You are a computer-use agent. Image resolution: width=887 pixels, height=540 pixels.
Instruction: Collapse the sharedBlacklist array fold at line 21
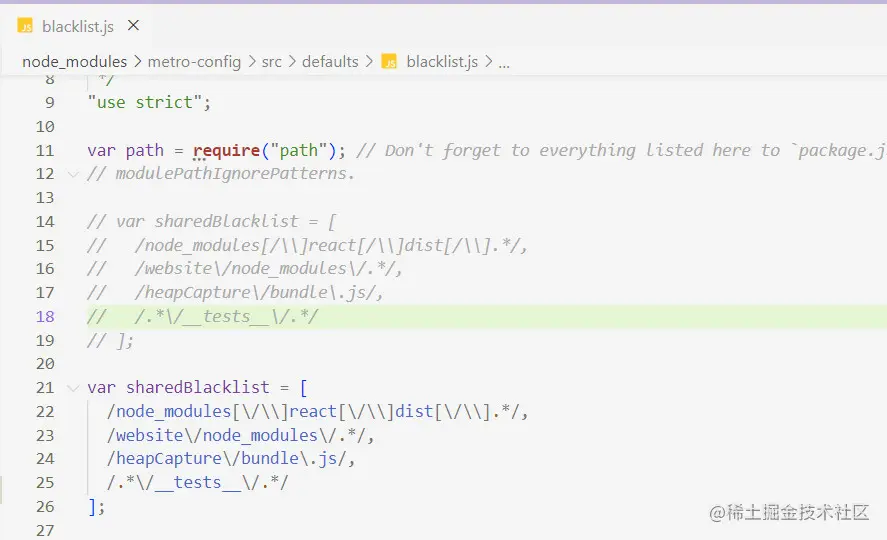(x=73, y=388)
